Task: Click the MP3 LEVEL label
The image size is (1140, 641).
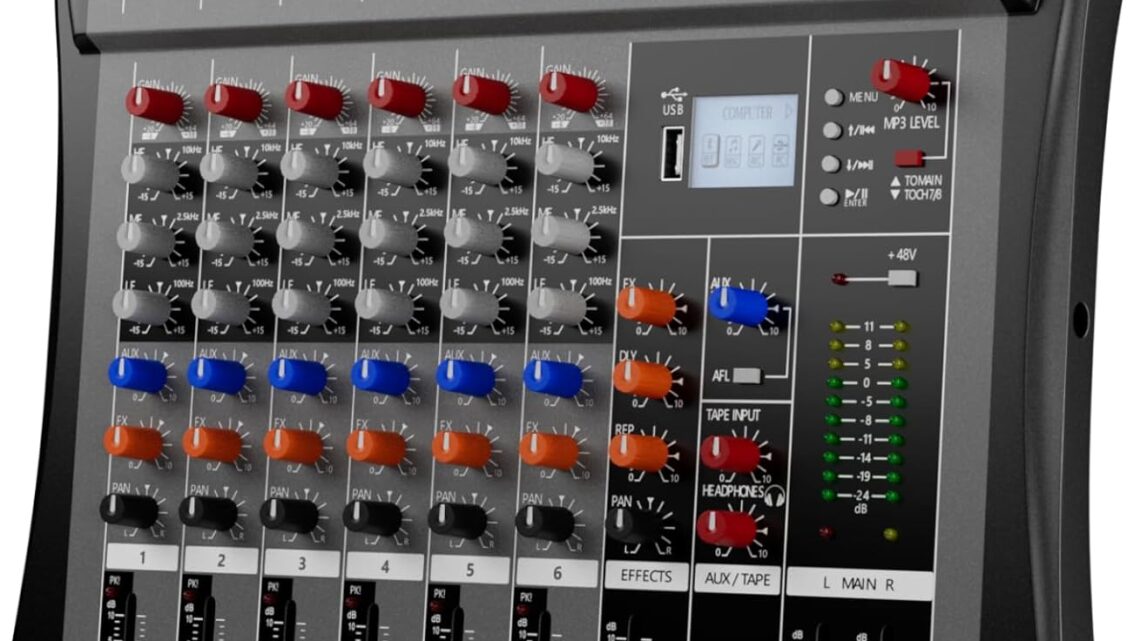Action: [911, 123]
